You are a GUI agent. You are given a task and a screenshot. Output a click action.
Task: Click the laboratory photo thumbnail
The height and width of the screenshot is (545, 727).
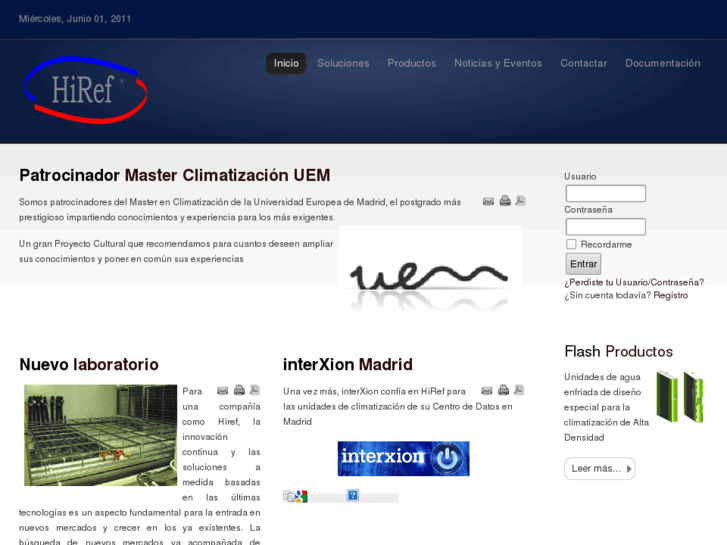point(101,435)
